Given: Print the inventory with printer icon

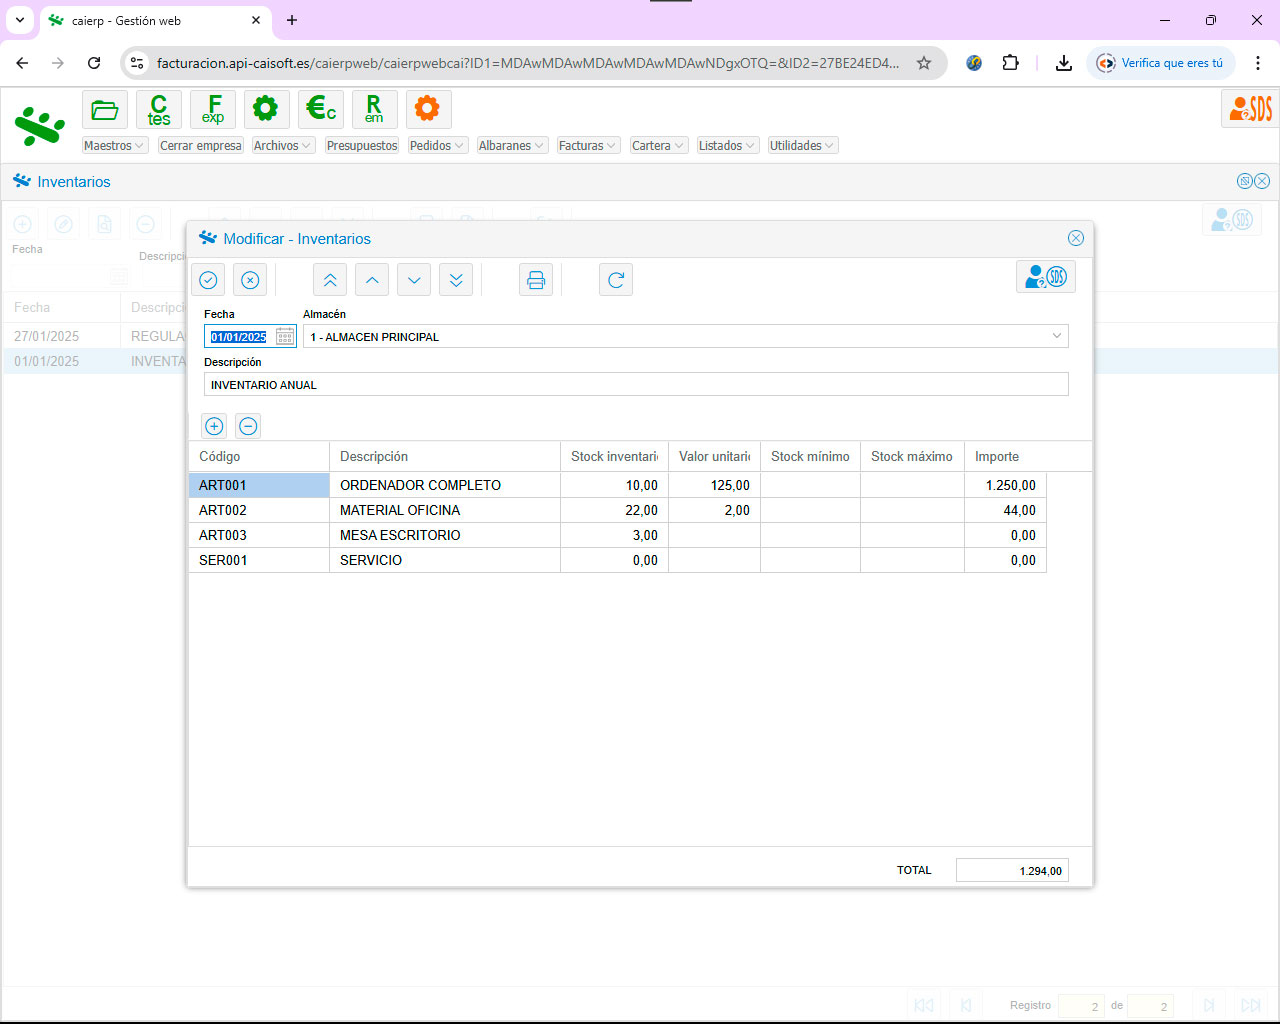Looking at the screenshot, I should (x=536, y=280).
